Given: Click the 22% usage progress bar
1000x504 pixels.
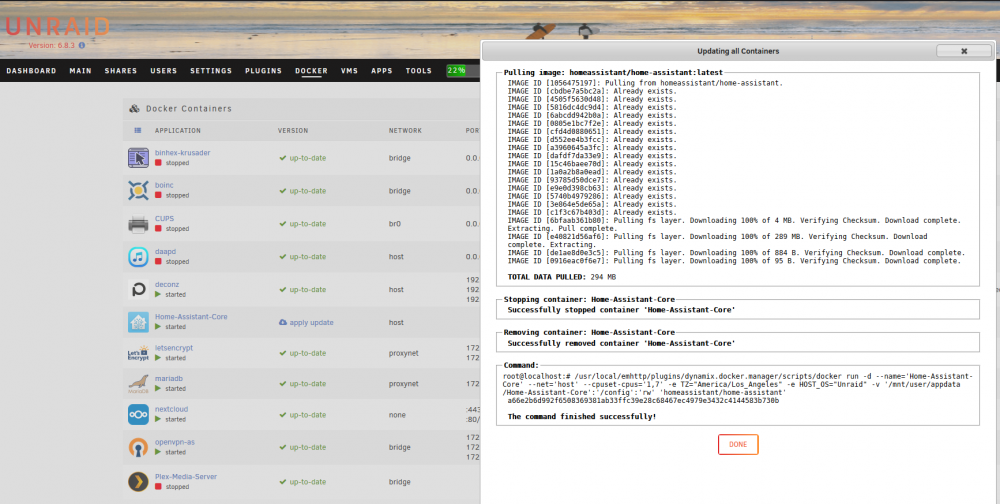Looking at the screenshot, I should pos(464,70).
